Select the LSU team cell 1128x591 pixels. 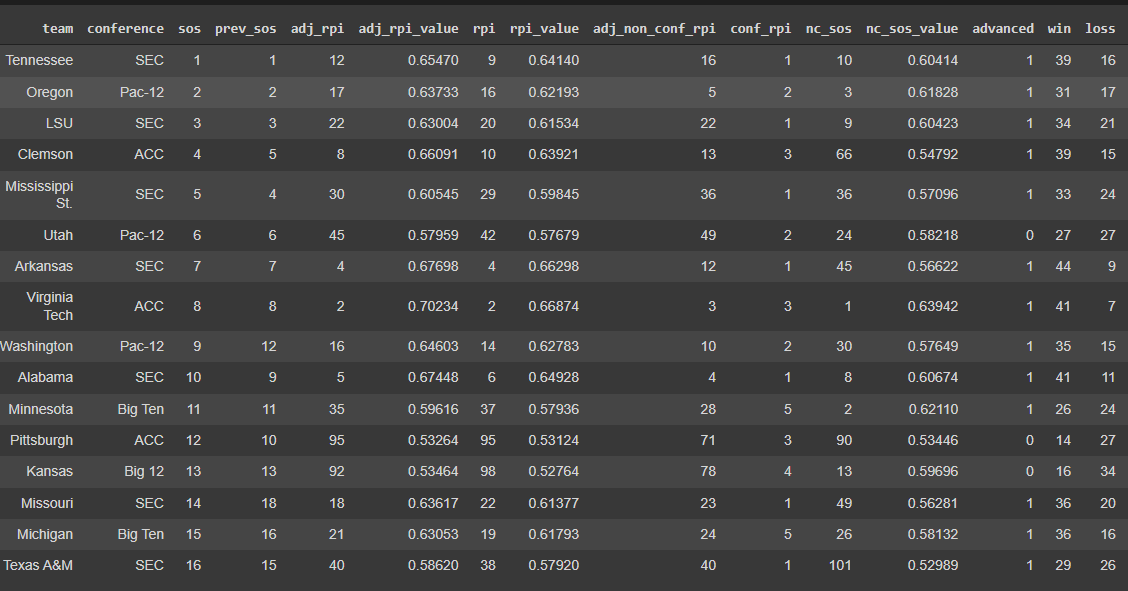59,123
